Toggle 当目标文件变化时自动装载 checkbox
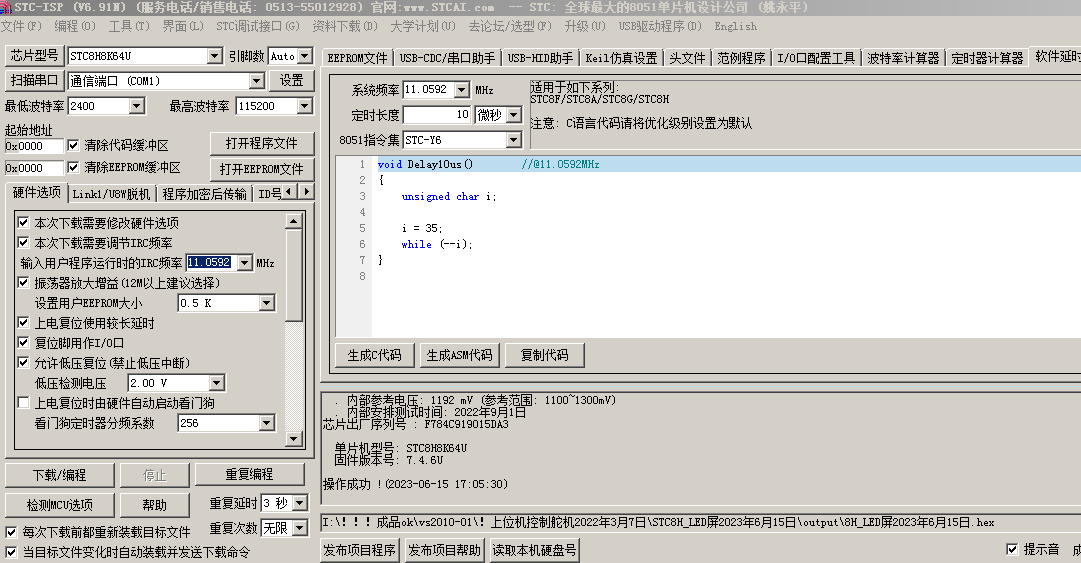The image size is (1081, 563). (x=11, y=552)
